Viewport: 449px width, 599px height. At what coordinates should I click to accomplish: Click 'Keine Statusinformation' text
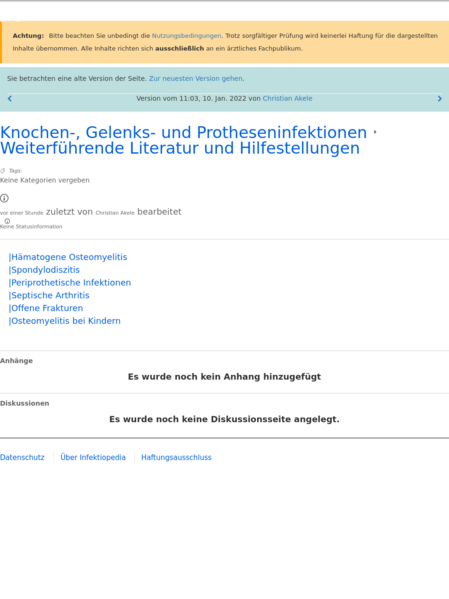31,227
